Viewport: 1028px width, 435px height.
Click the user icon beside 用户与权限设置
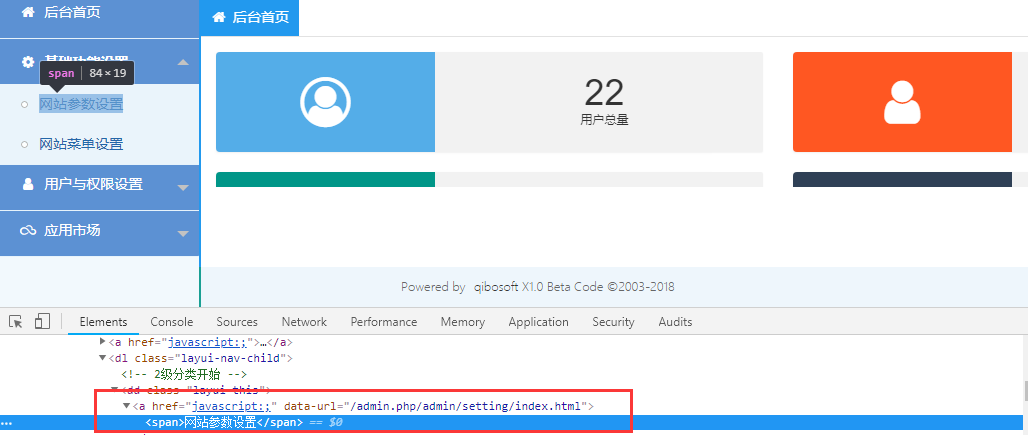coord(28,184)
